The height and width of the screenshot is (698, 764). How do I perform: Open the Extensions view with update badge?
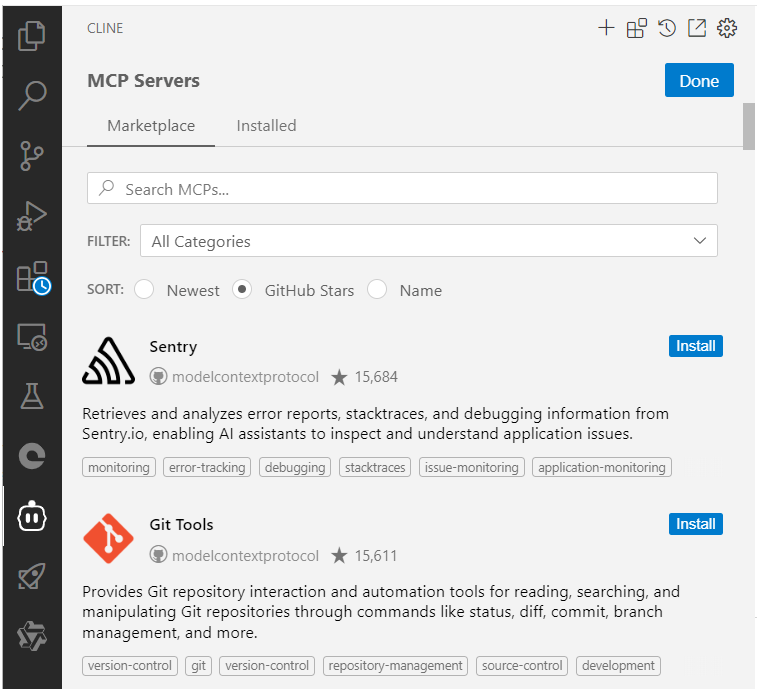[x=33, y=277]
